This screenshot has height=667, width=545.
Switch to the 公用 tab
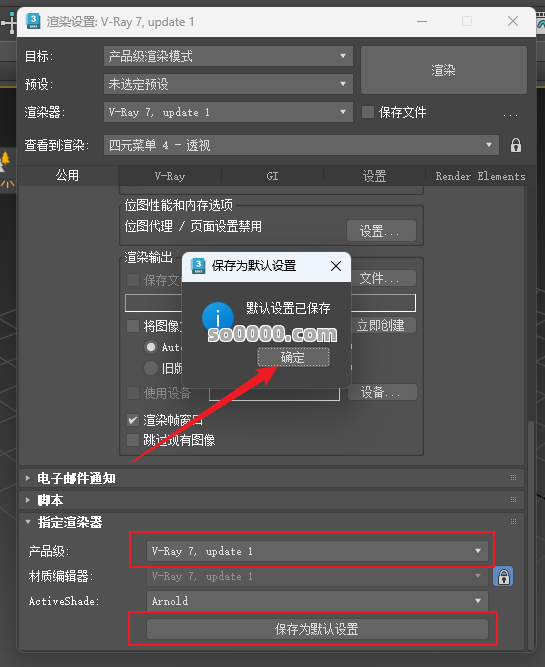(67, 176)
